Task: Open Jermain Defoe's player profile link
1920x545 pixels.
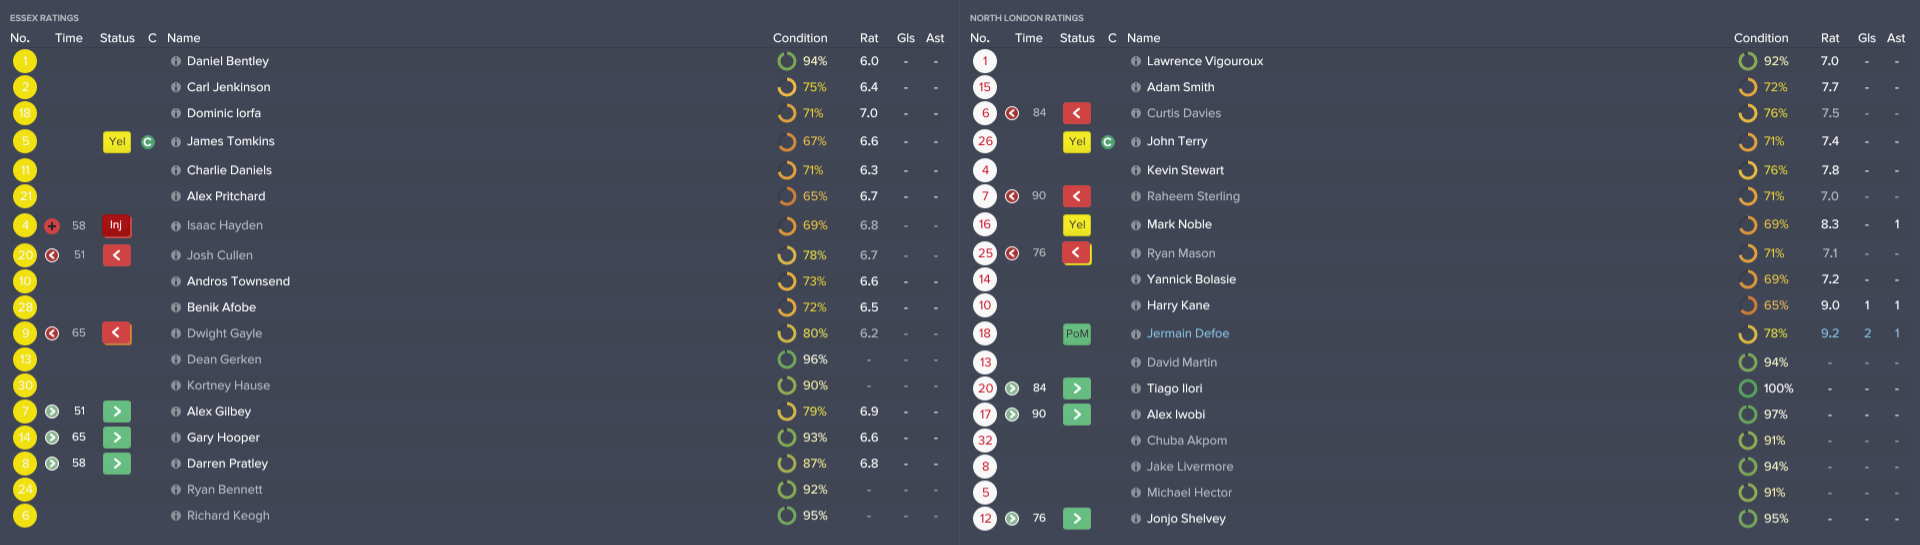Action: [x=1188, y=334]
